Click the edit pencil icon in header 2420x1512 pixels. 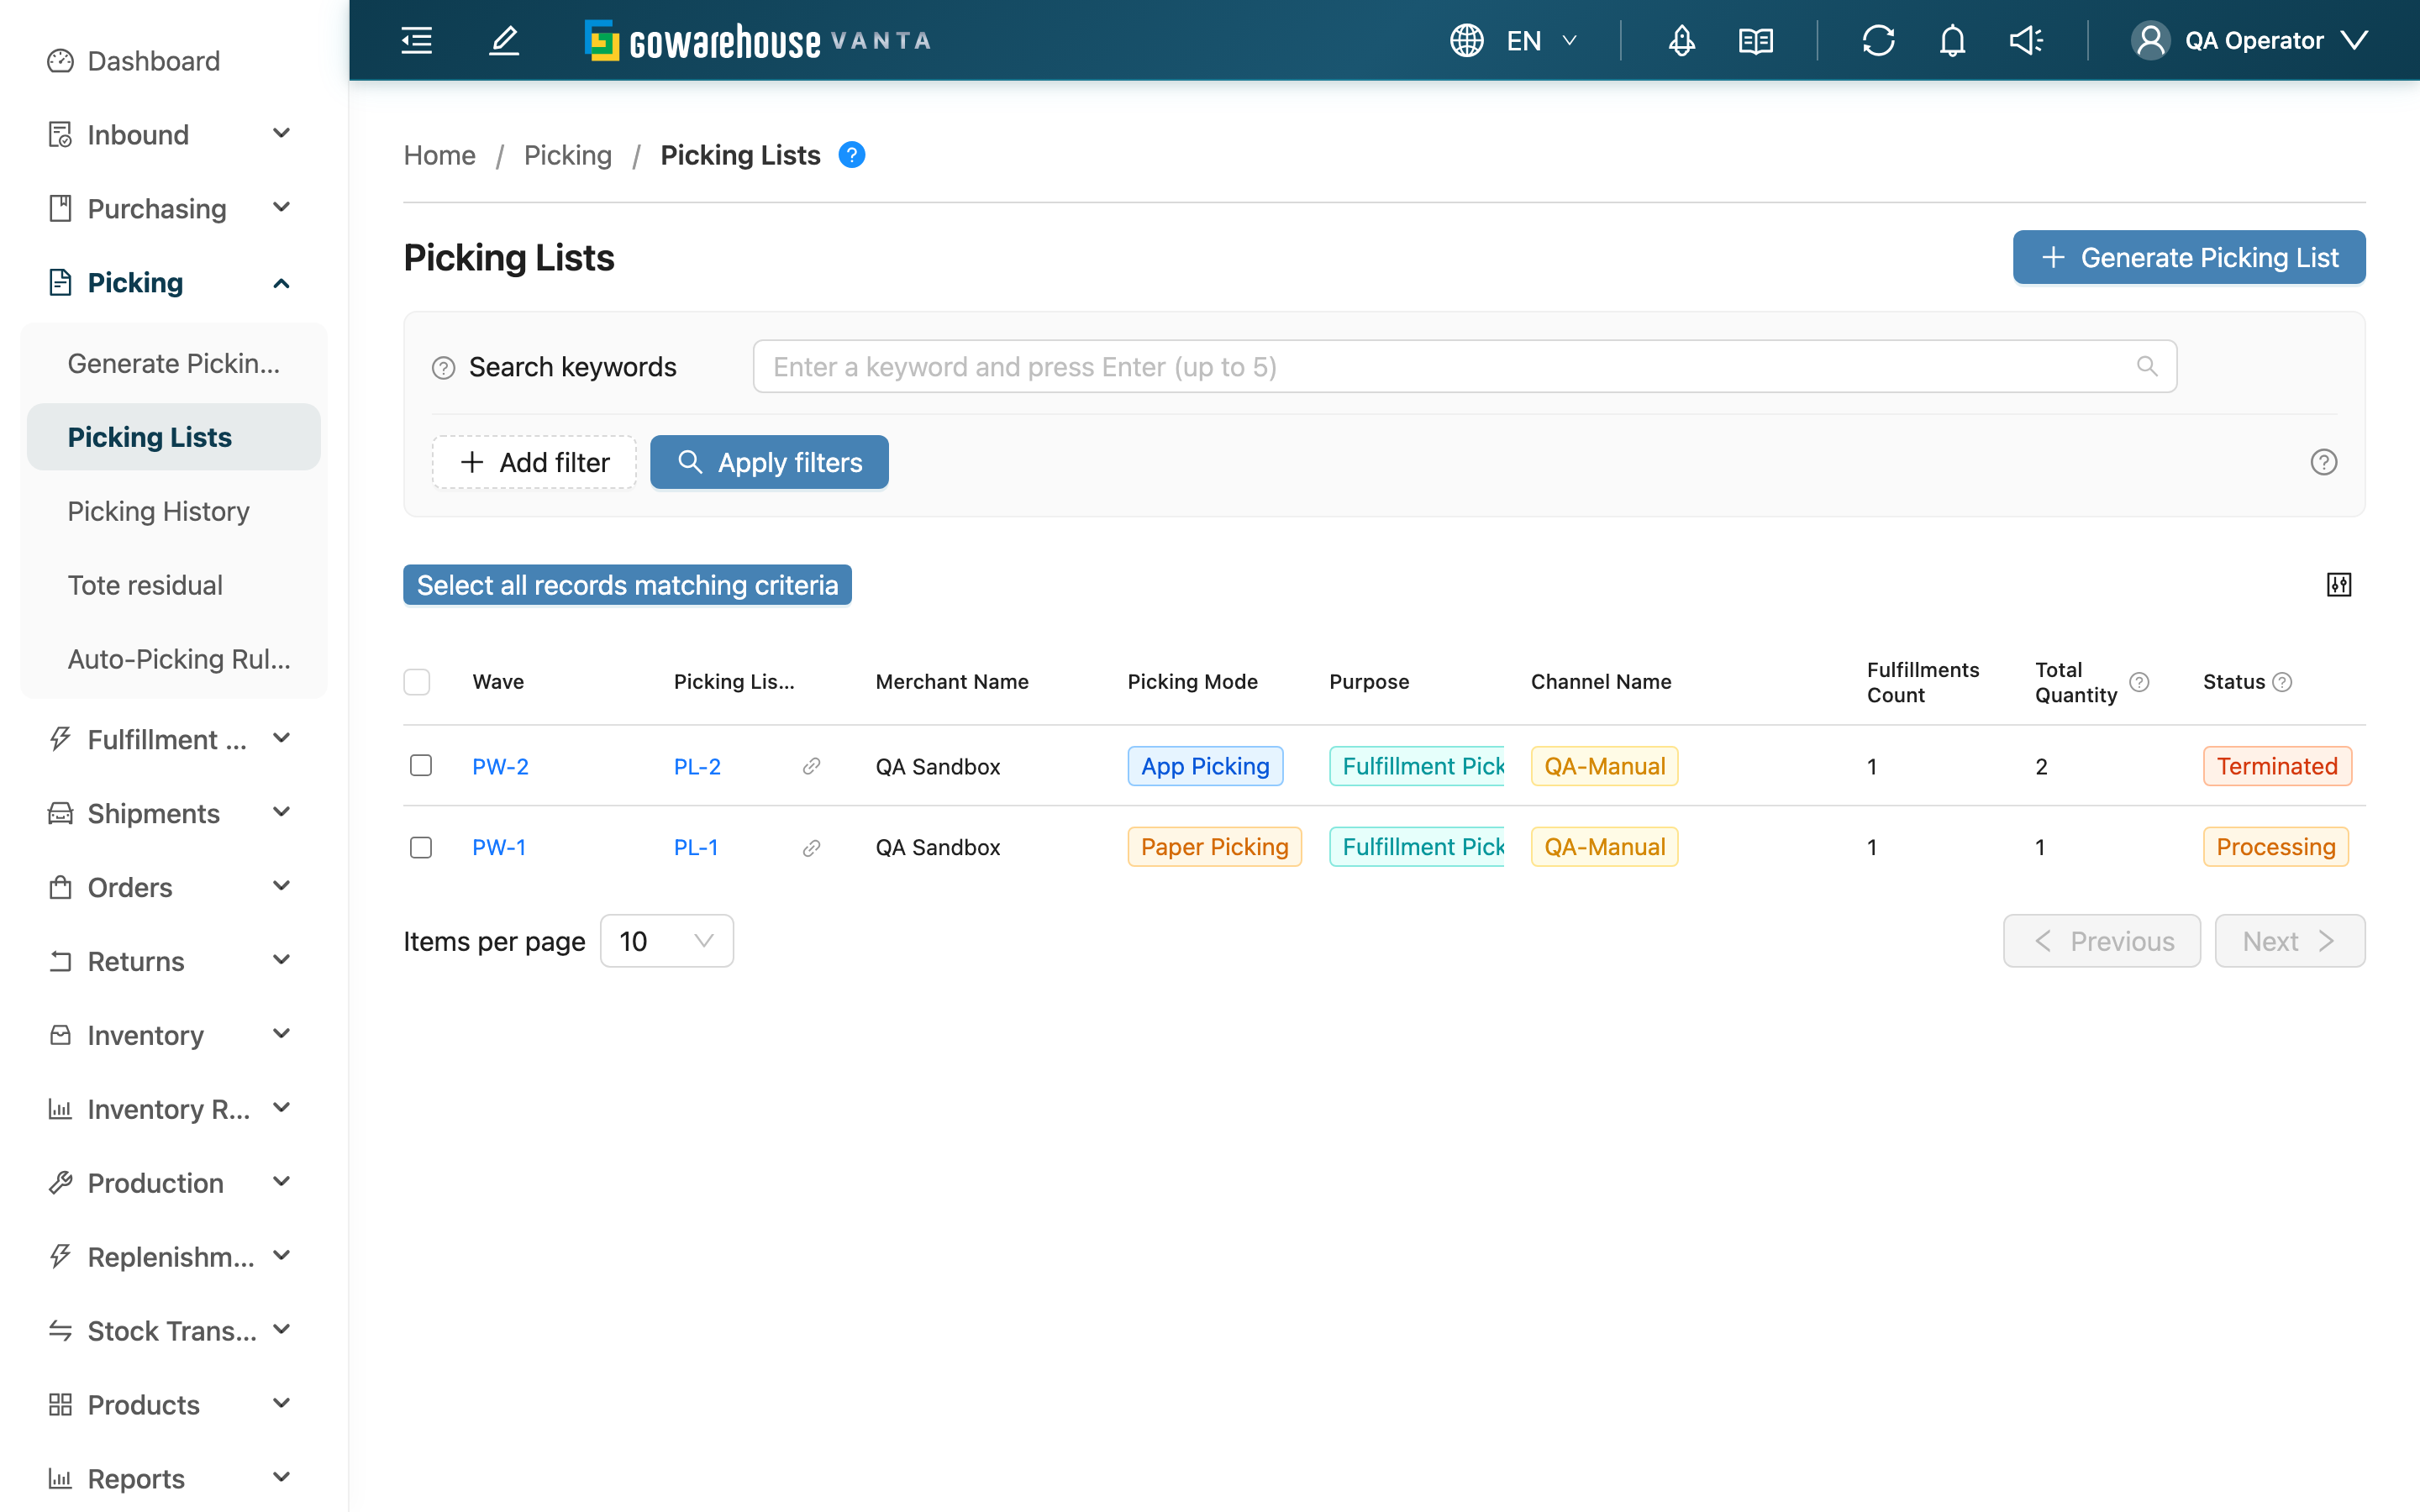(504, 41)
